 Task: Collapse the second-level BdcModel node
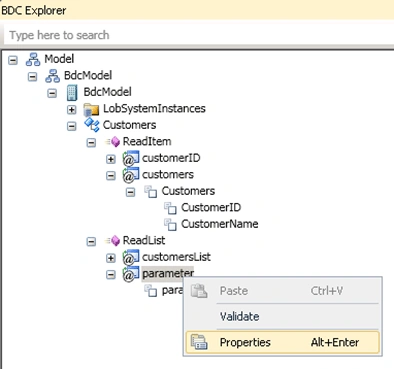coord(32,76)
